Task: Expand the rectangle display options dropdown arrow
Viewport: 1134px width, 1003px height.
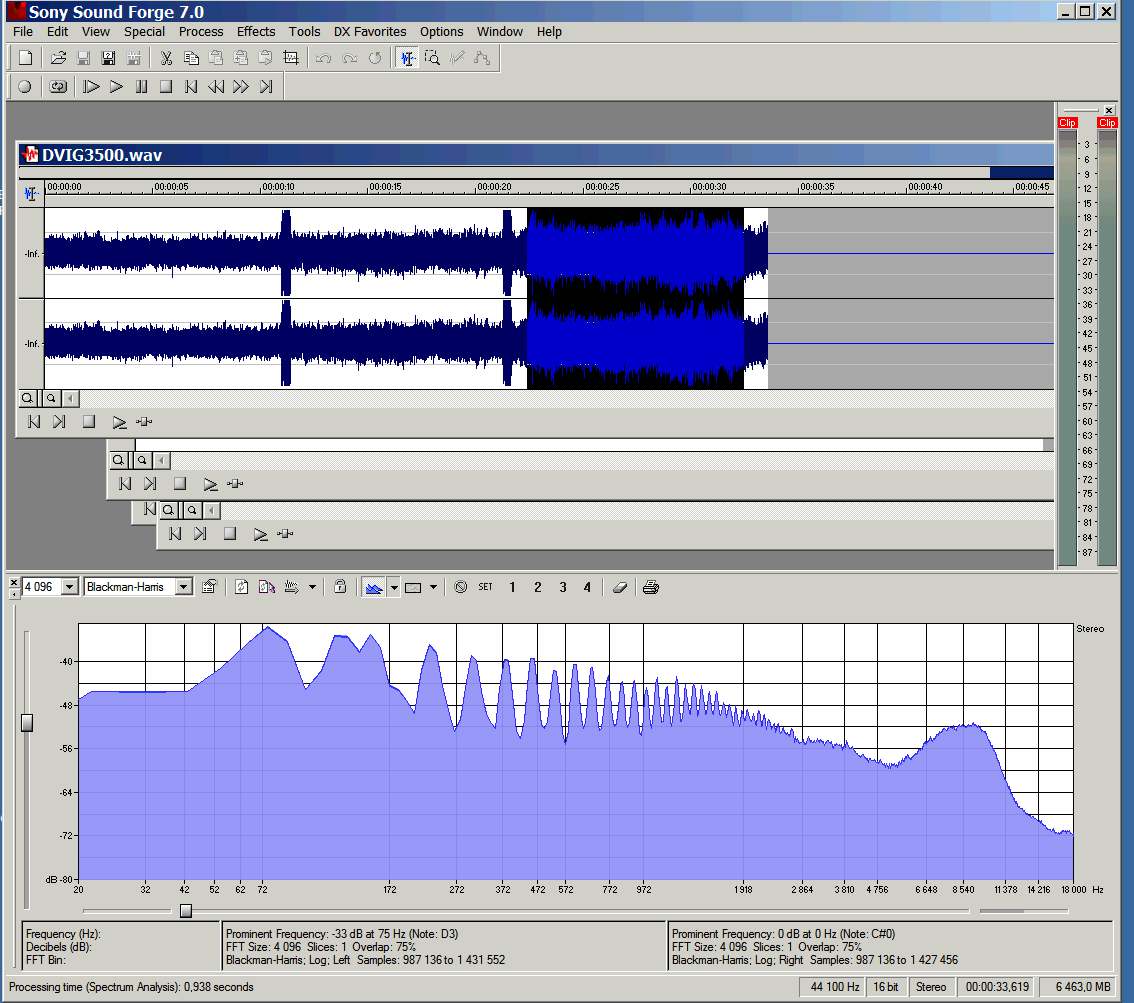Action: coord(433,587)
